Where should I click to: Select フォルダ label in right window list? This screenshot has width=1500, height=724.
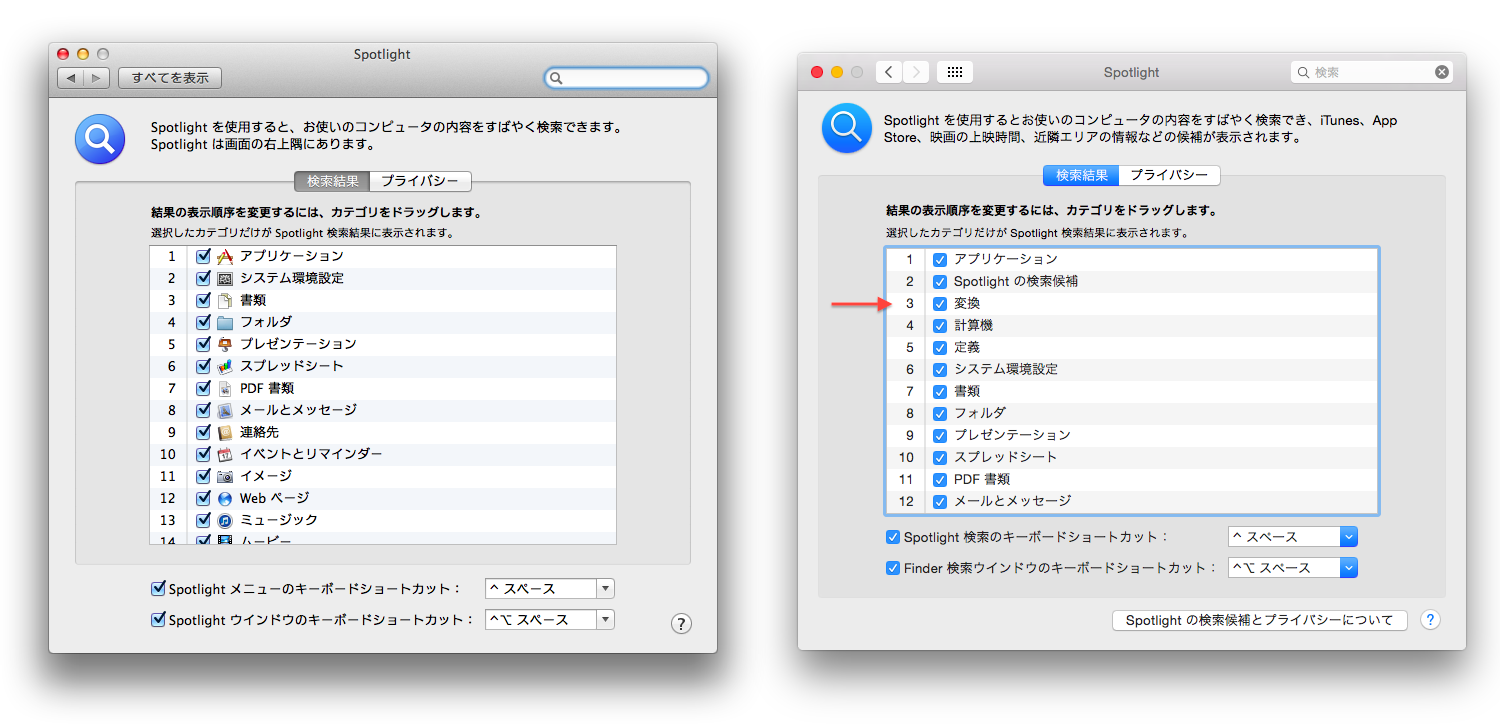point(980,414)
